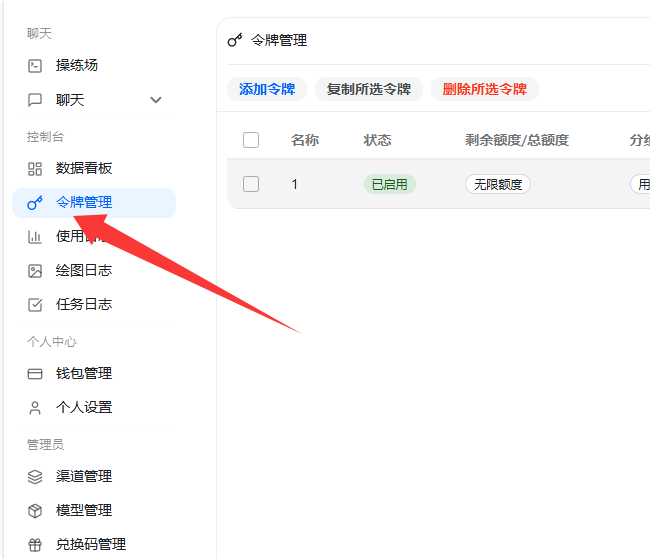
Task: Open the 钱包管理 menu item
Action: point(94,374)
